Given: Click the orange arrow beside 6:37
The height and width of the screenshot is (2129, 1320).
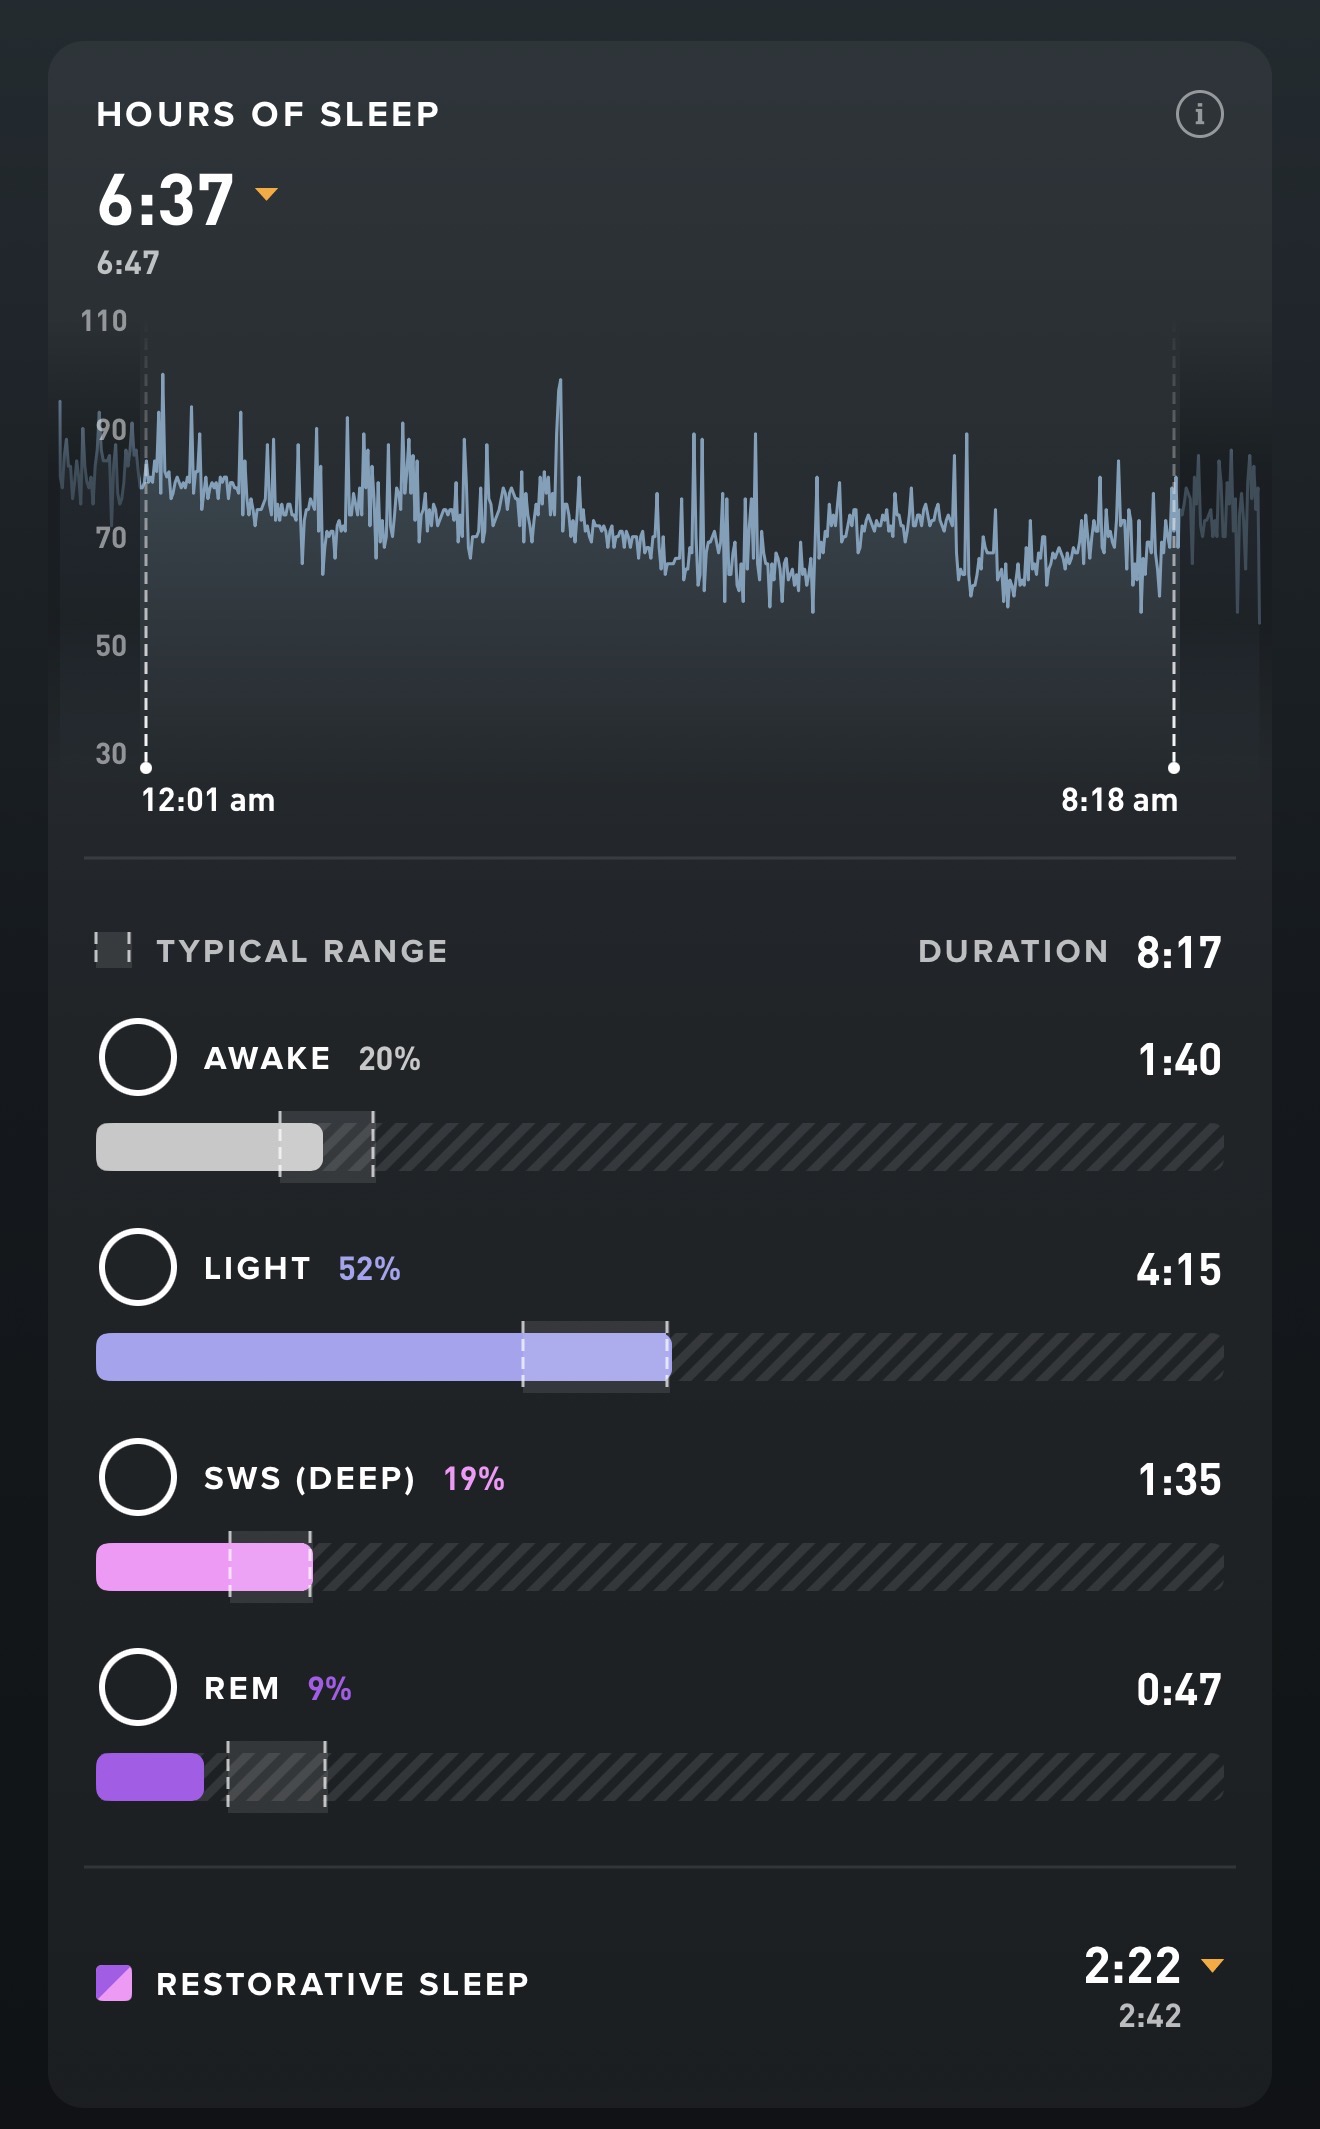Looking at the screenshot, I should point(266,194).
